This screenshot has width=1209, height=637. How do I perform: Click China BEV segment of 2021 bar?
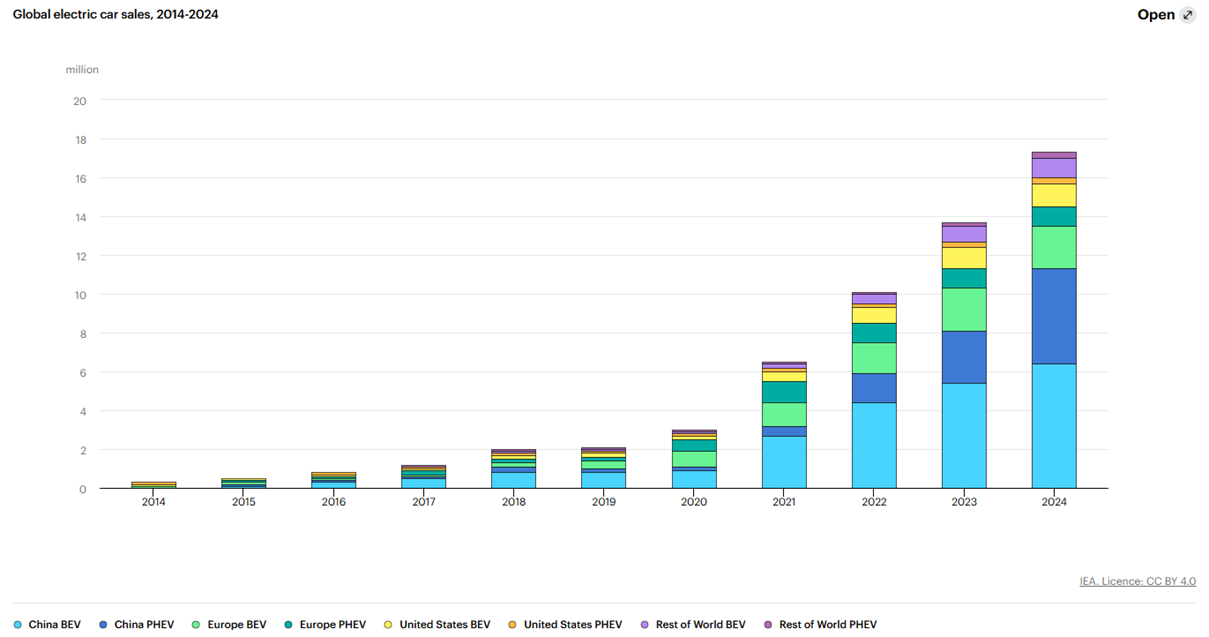(x=784, y=462)
